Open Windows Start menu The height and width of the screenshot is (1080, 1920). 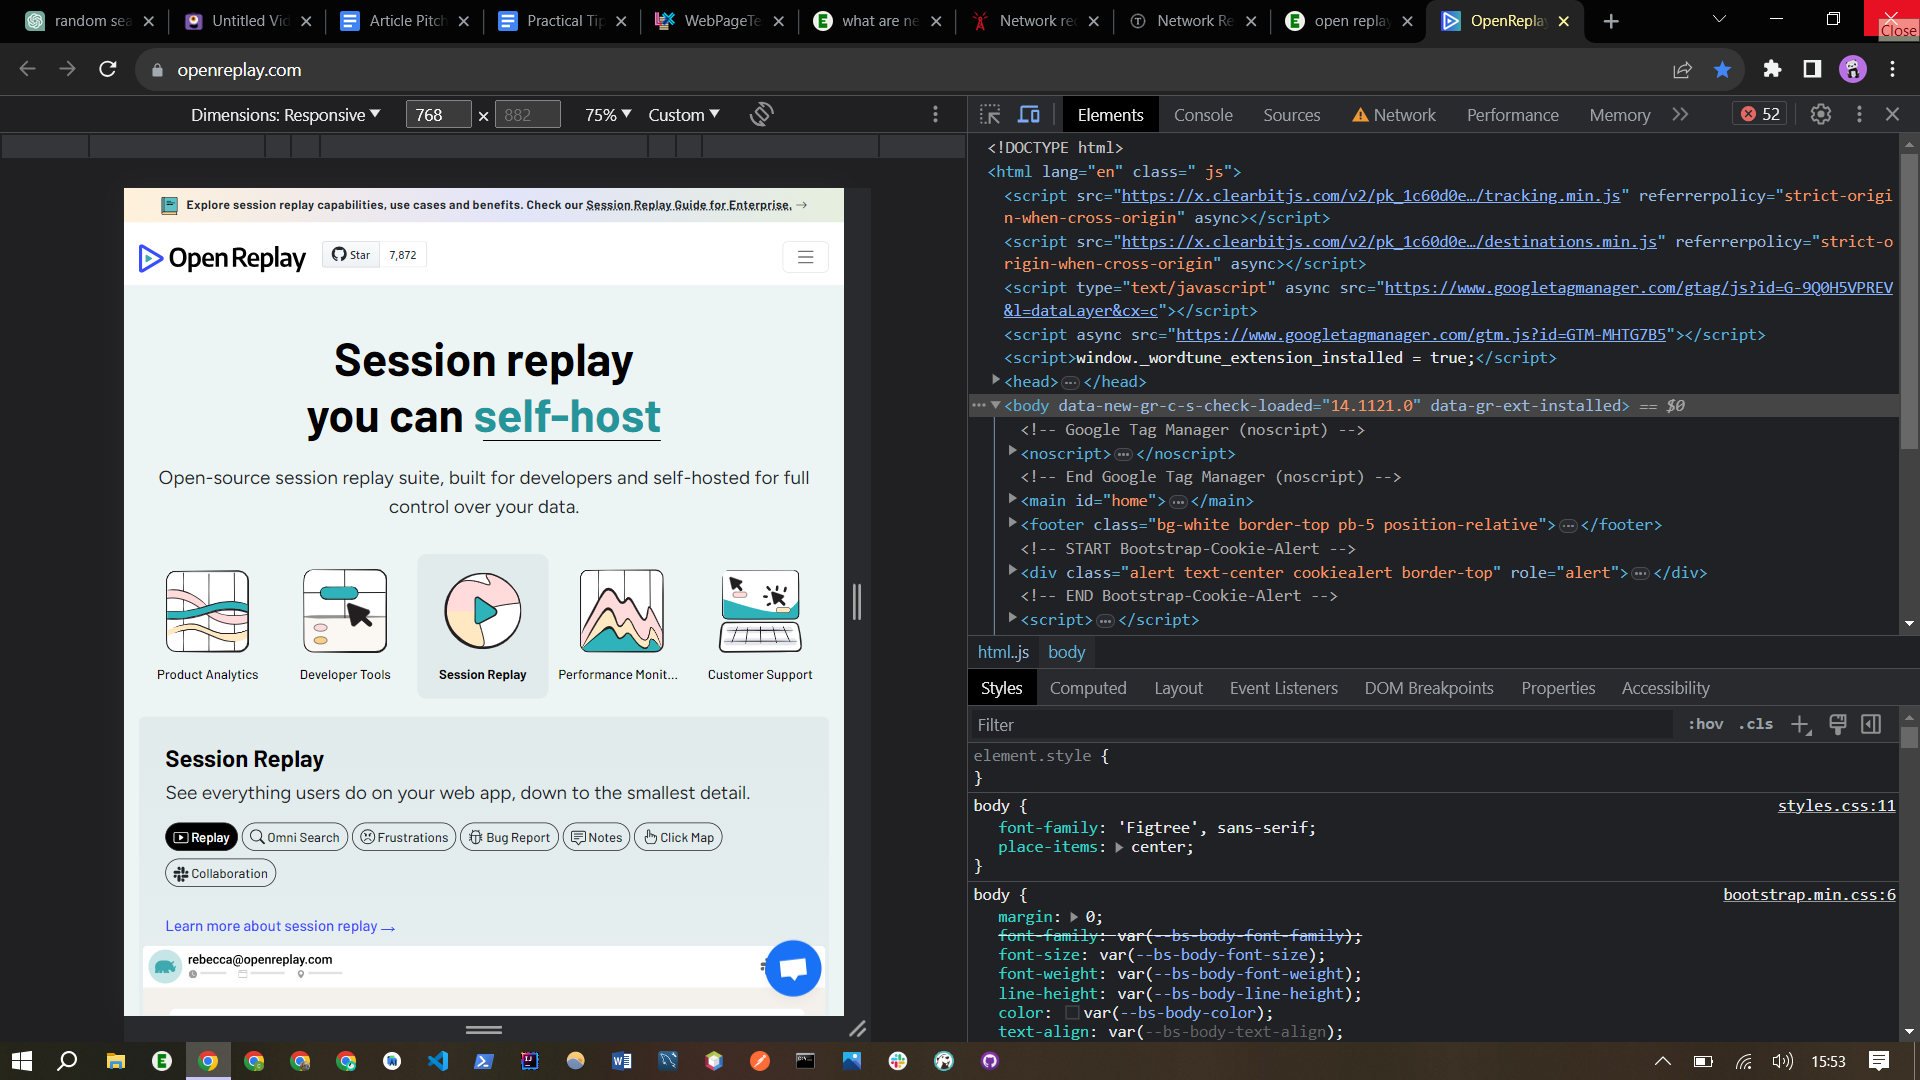click(22, 1061)
